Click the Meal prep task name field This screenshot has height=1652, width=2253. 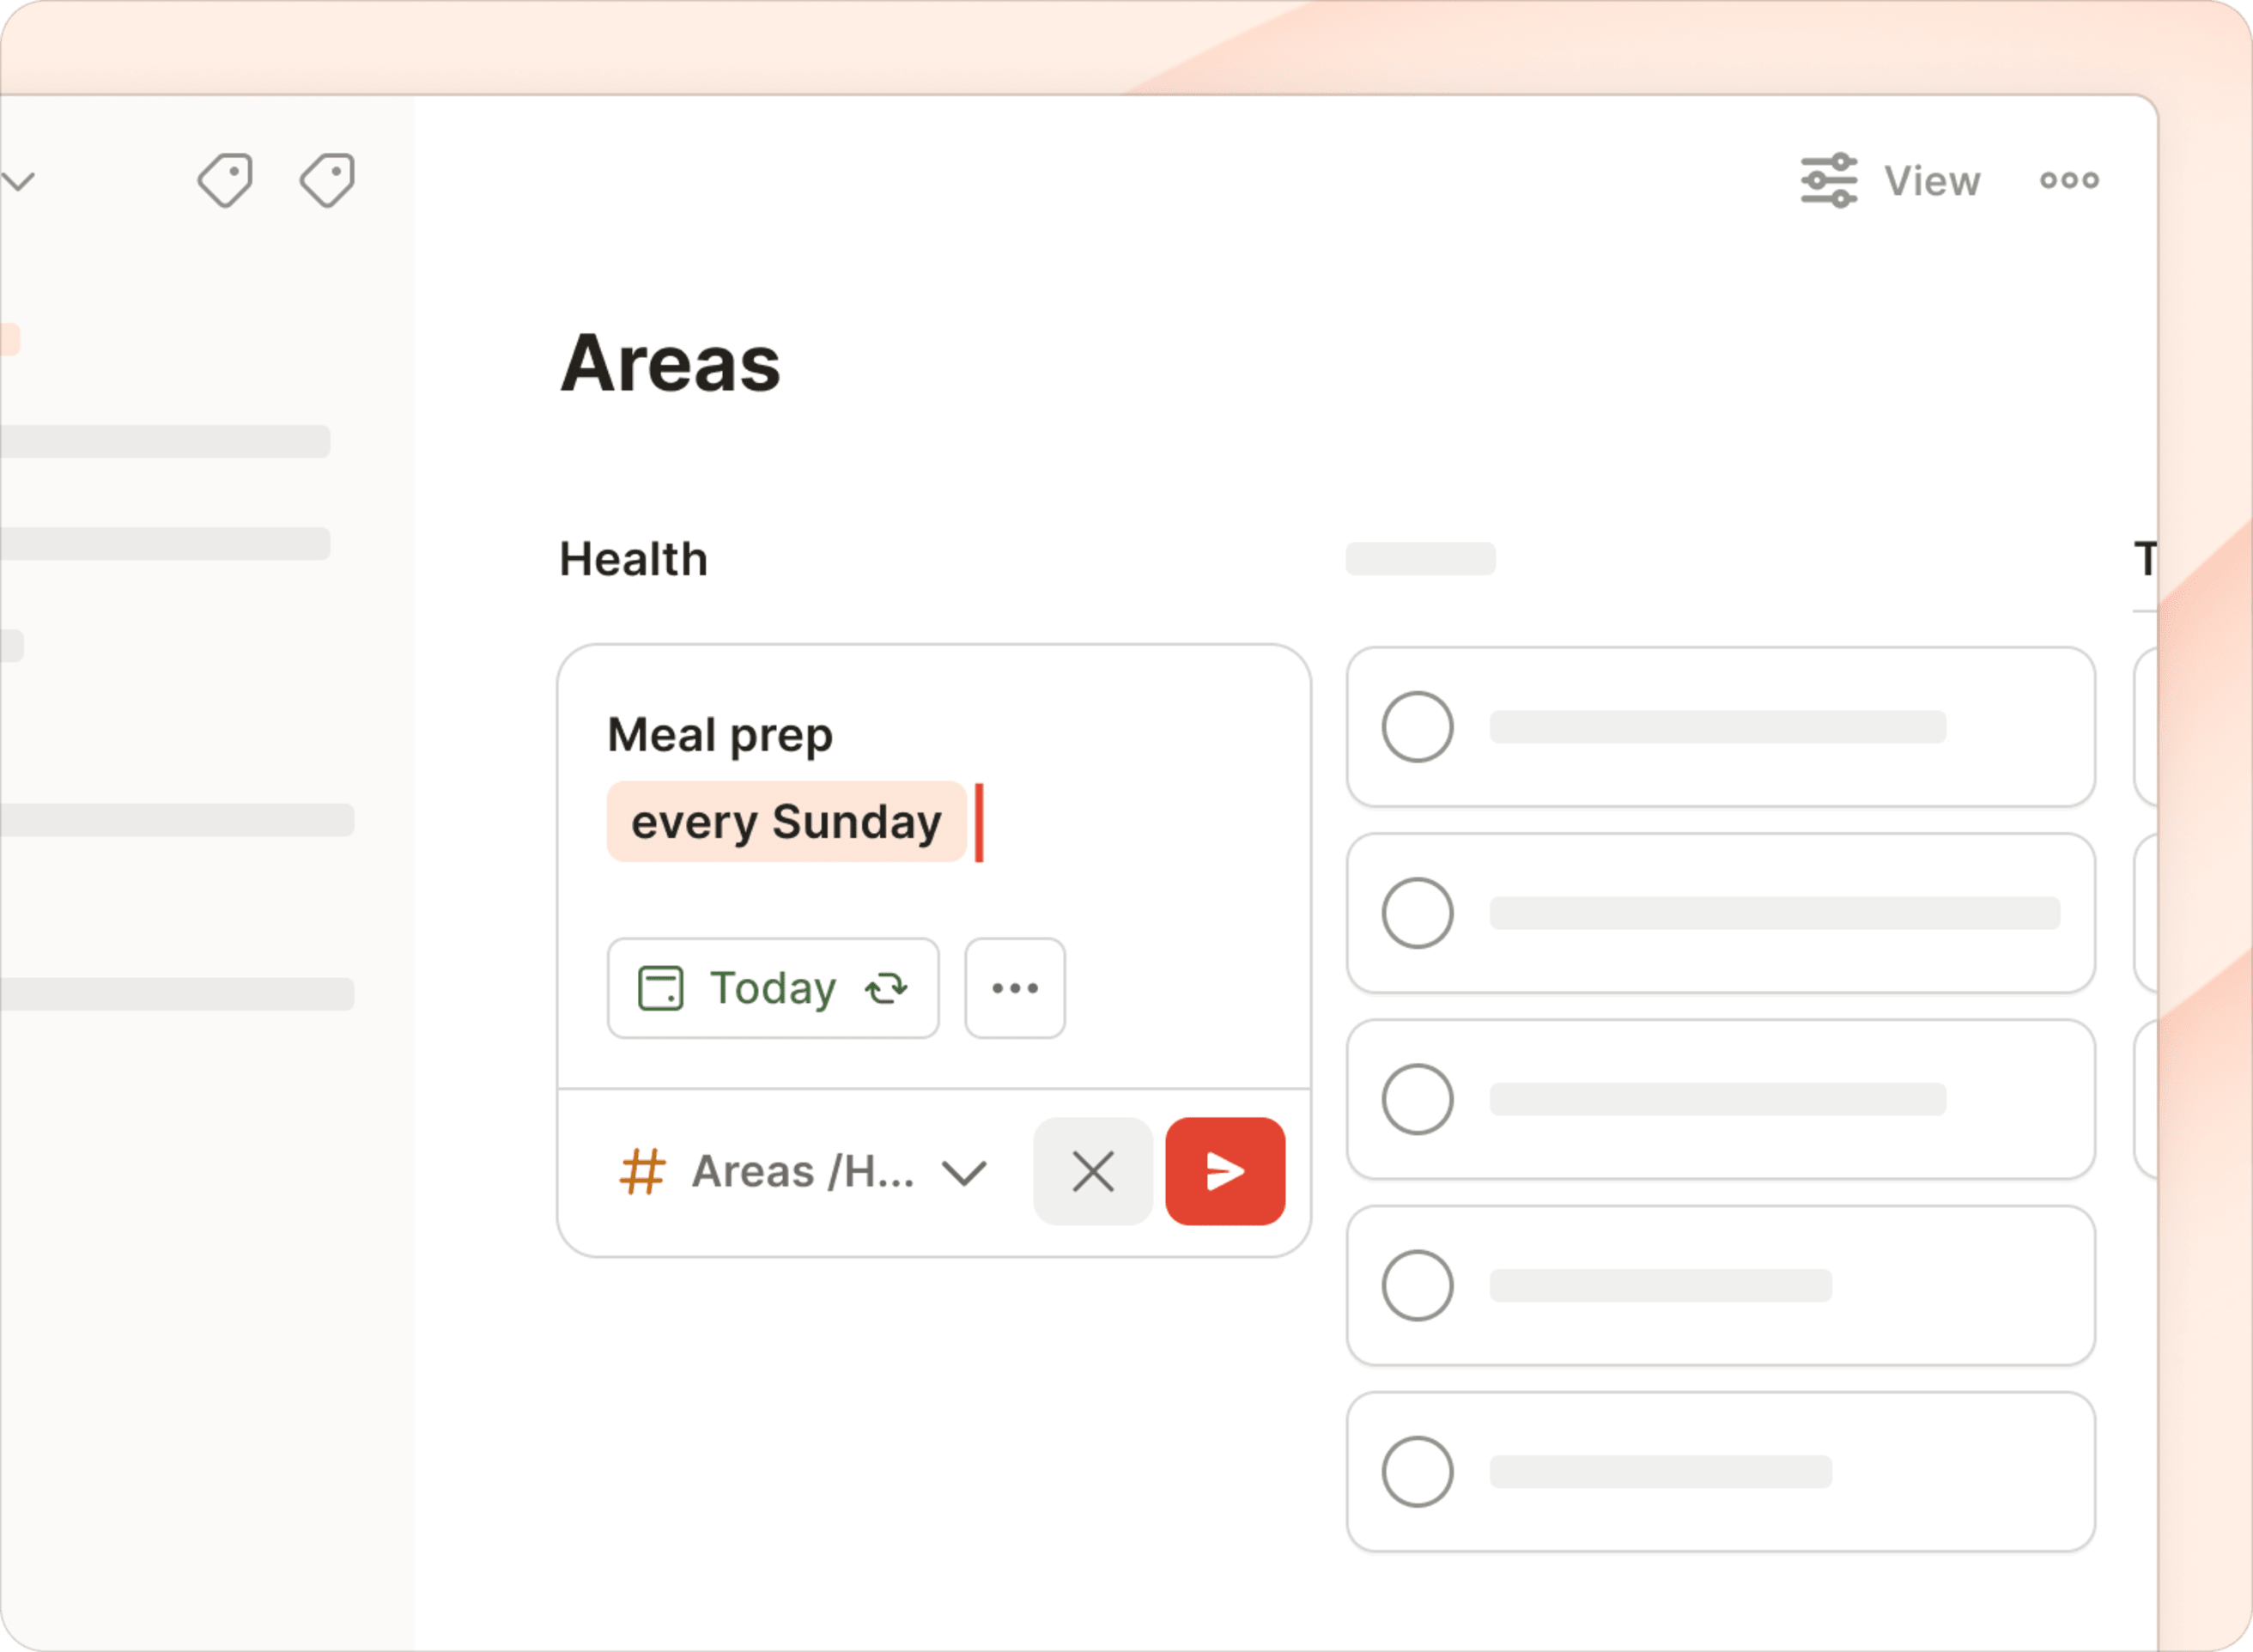pyautogui.click(x=720, y=736)
